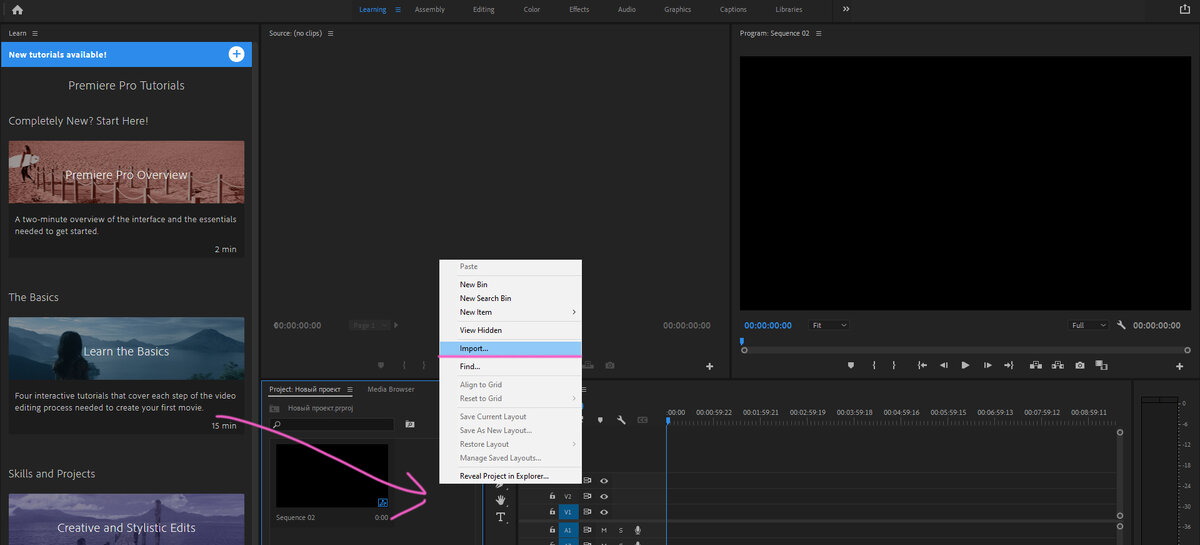Mute track A1 with M button
Image resolution: width=1200 pixels, height=545 pixels.
604,530
